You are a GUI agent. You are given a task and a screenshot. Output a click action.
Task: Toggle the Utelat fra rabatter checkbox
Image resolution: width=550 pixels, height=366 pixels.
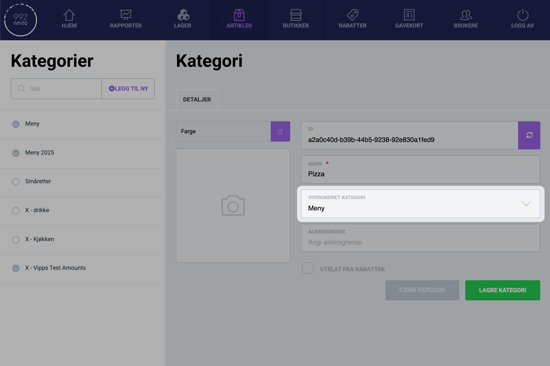point(308,268)
